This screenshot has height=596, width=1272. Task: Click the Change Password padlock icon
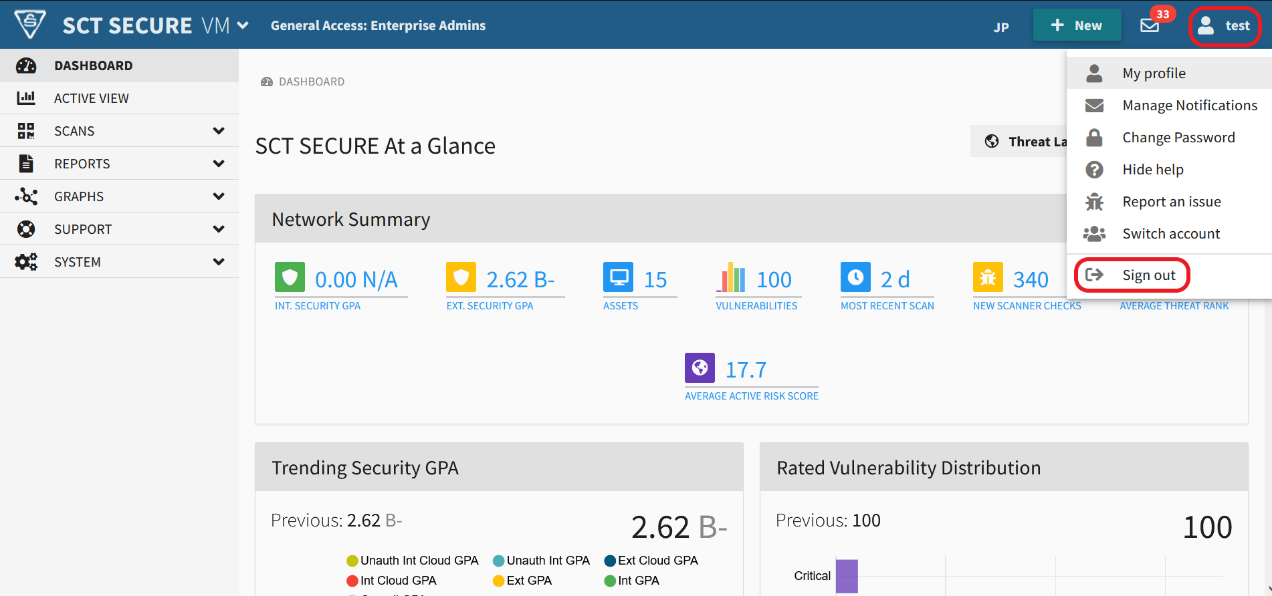point(1095,137)
